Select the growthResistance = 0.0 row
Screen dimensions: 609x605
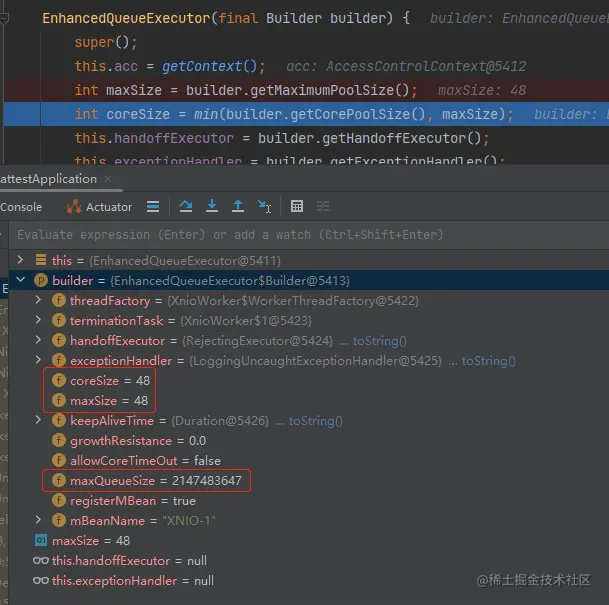tap(308, 441)
